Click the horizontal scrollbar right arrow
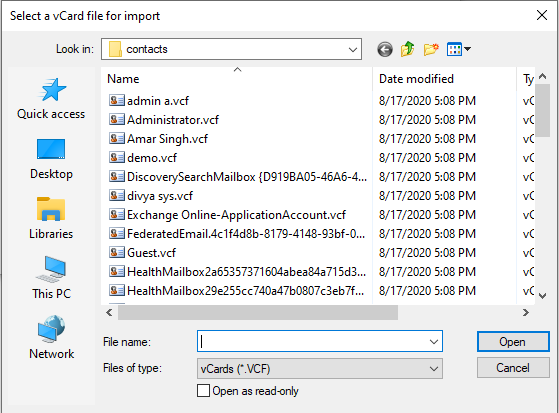This screenshot has height=413, width=559. (x=525, y=312)
